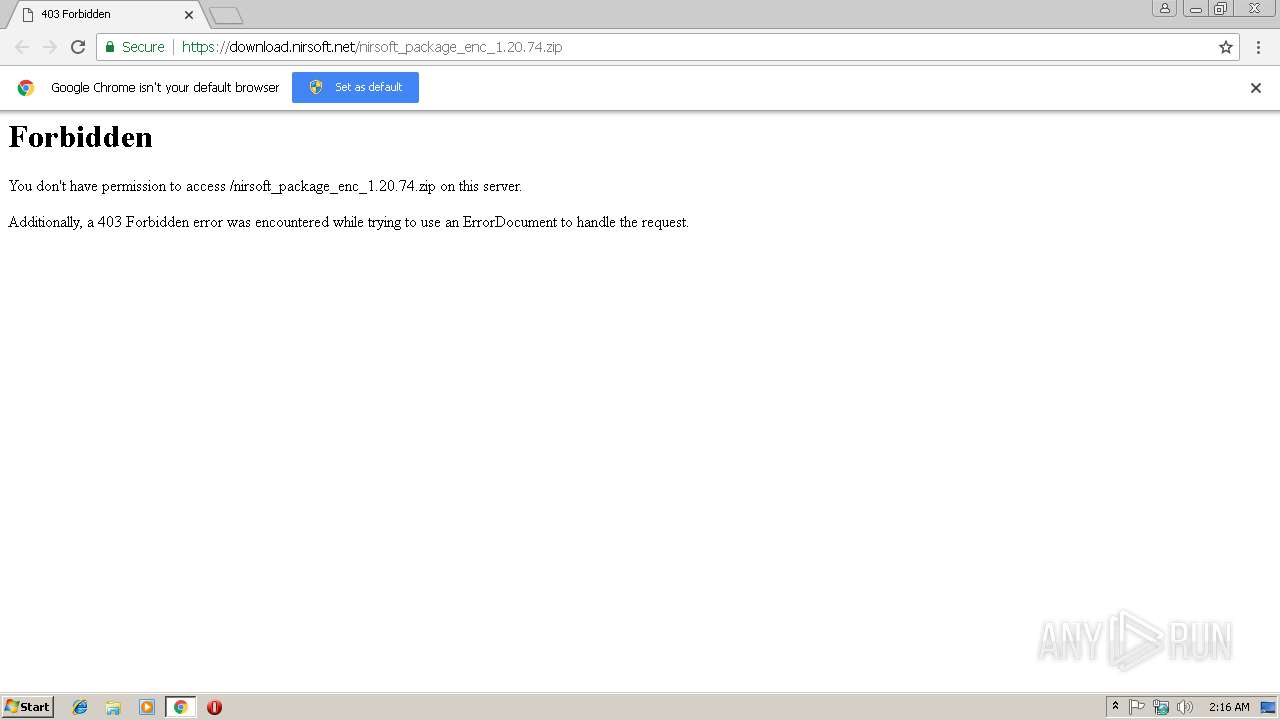Click Set as default button
Screen dimensions: 1280x720
[355, 87]
